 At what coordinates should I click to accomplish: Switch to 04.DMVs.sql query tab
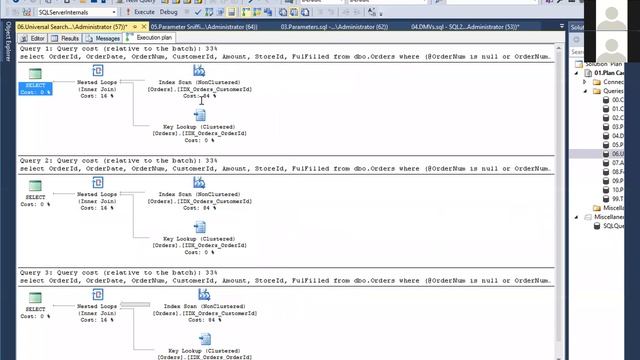click(x=465, y=27)
